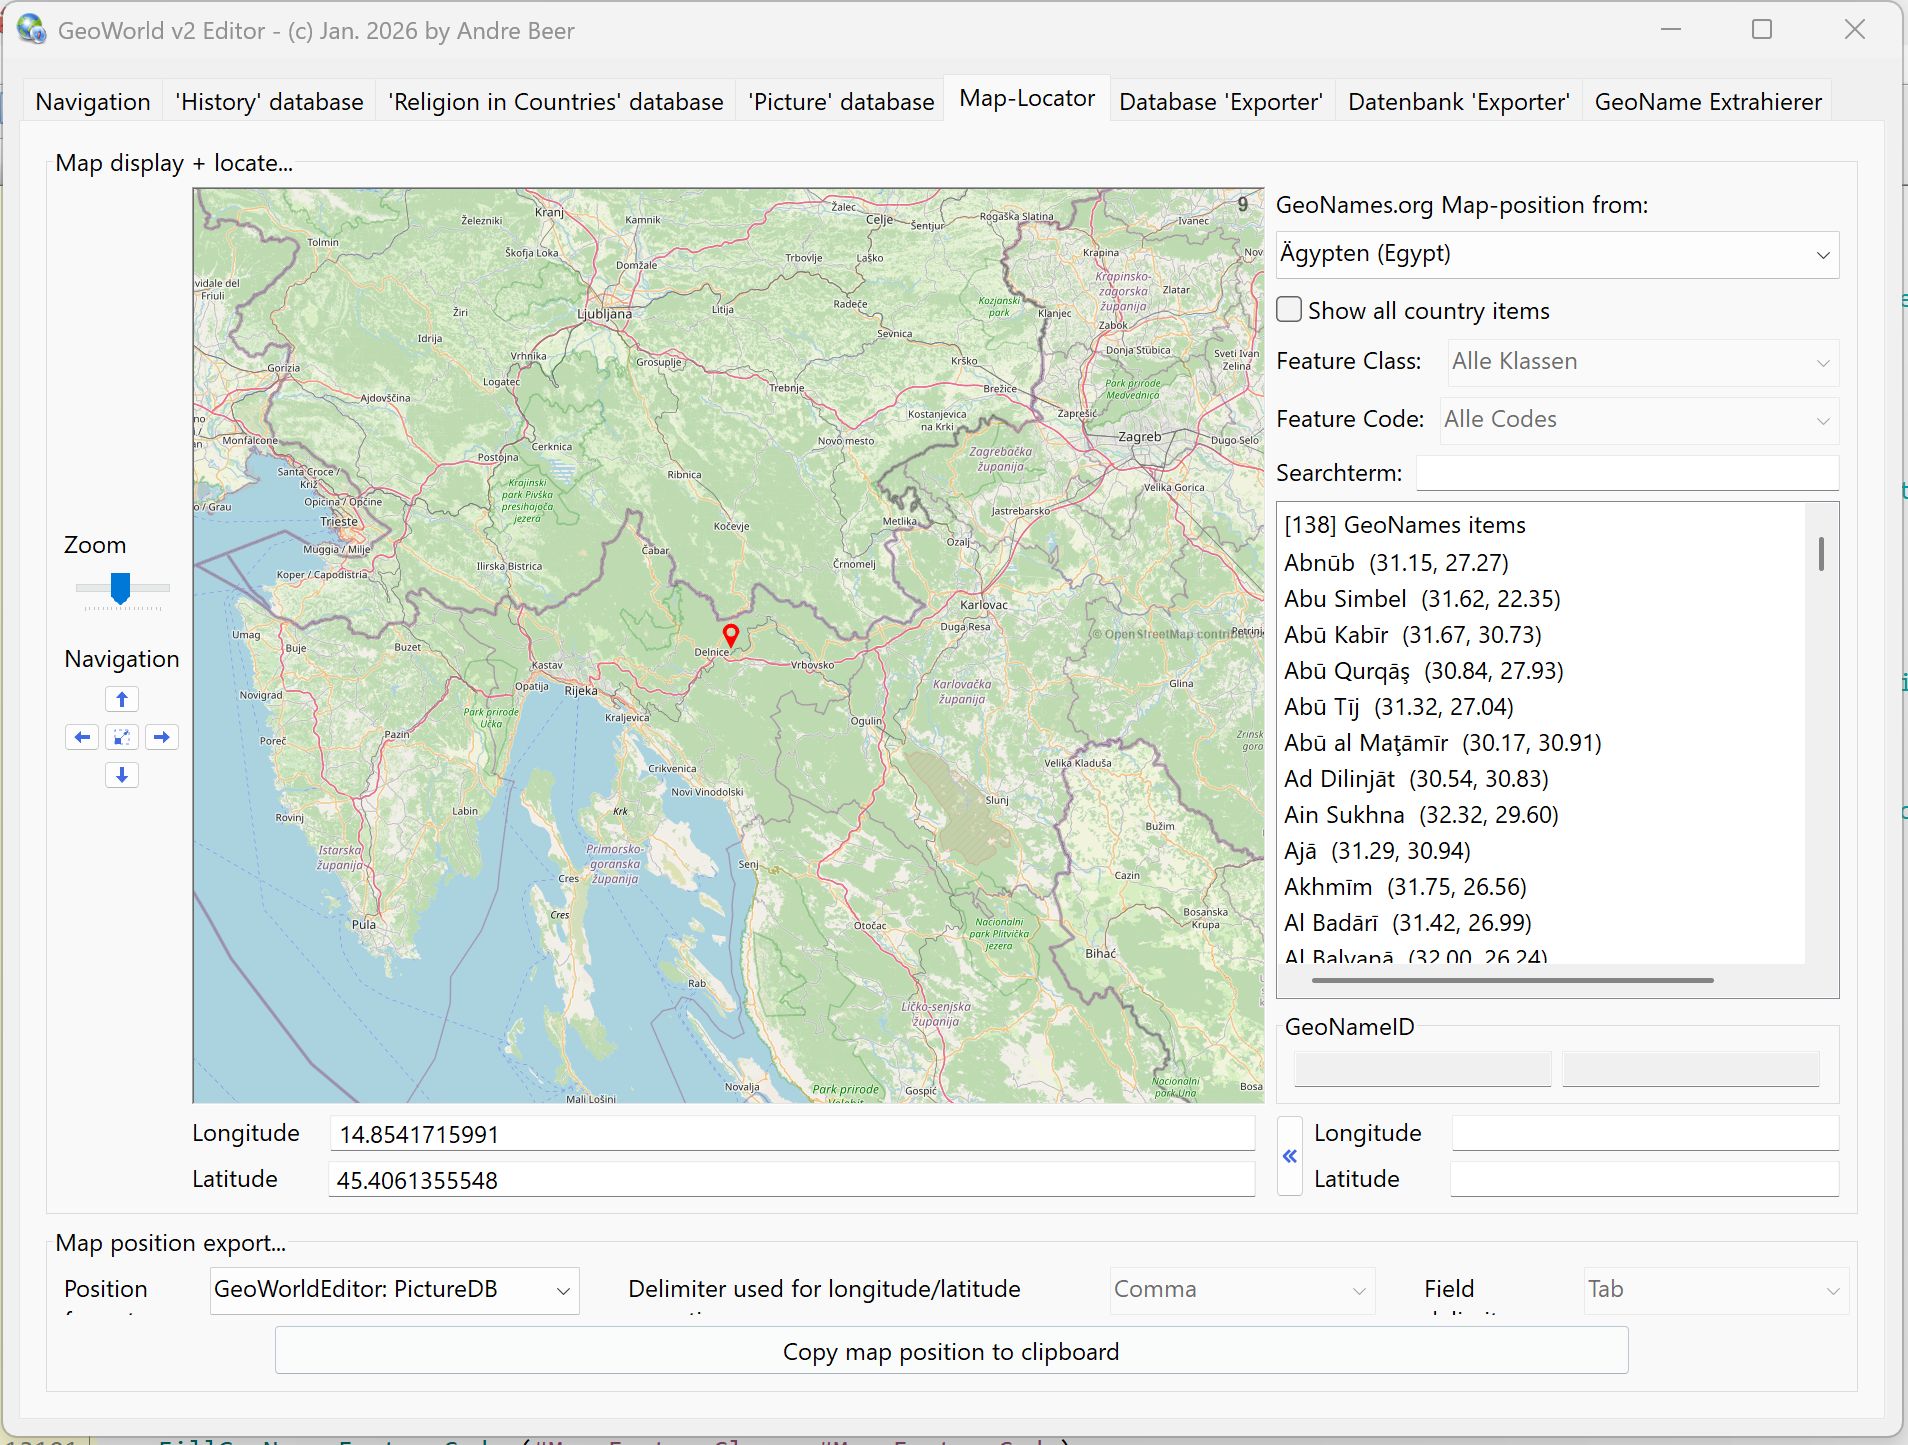Click the Zoom slider handle

(x=120, y=588)
